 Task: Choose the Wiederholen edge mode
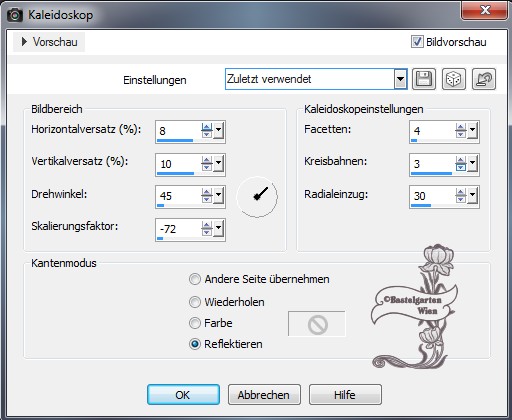[x=195, y=302]
